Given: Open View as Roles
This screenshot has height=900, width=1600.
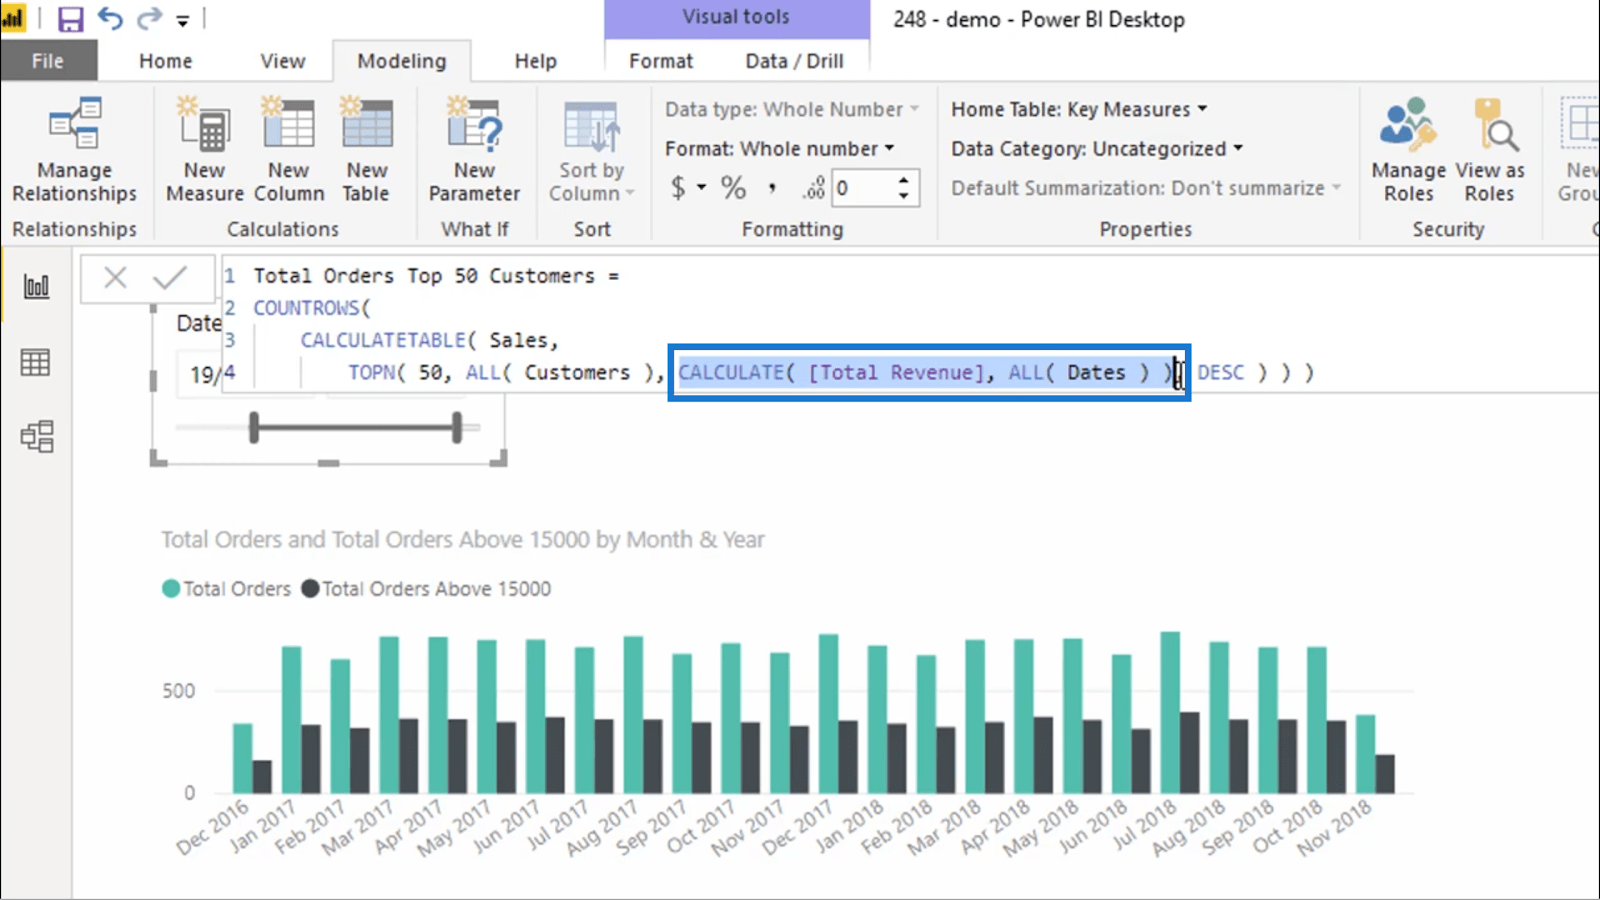Looking at the screenshot, I should (1490, 150).
